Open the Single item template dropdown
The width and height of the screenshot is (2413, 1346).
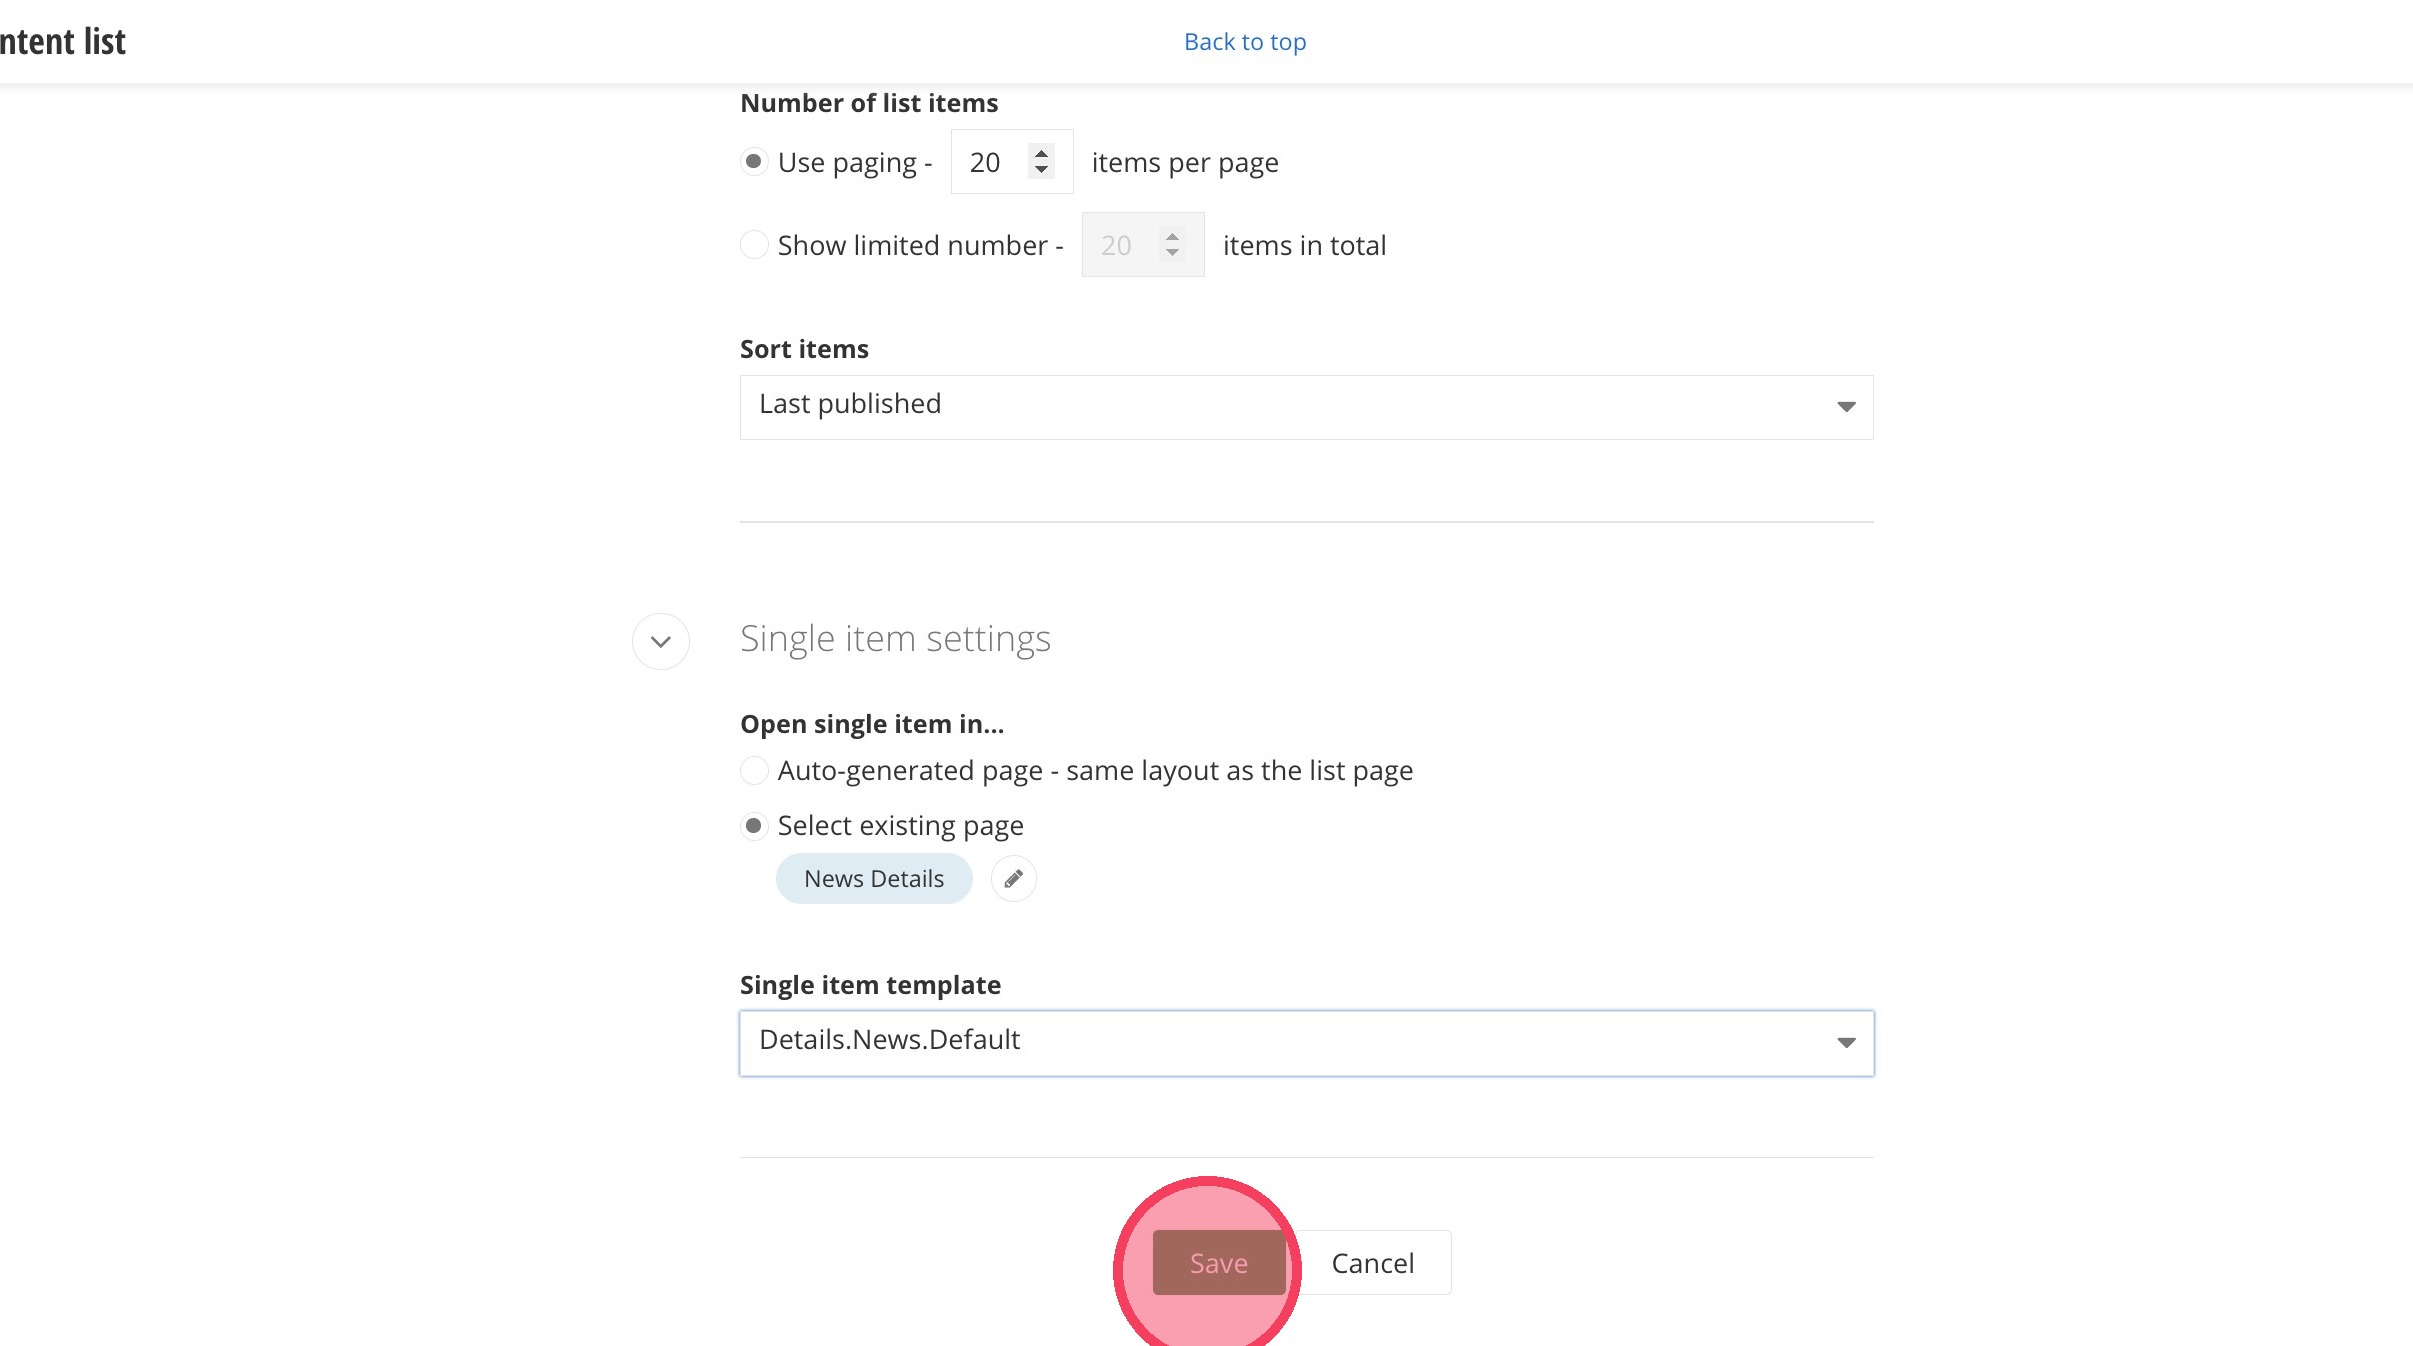click(x=1305, y=1043)
